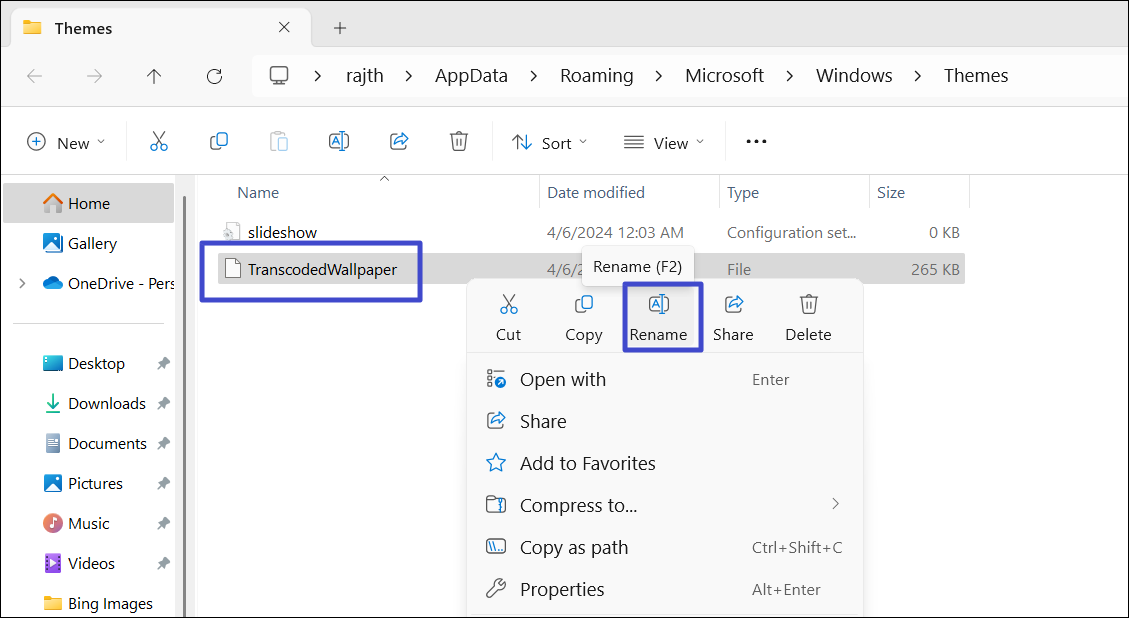
Task: Close the Themes tab
Action: [284, 27]
